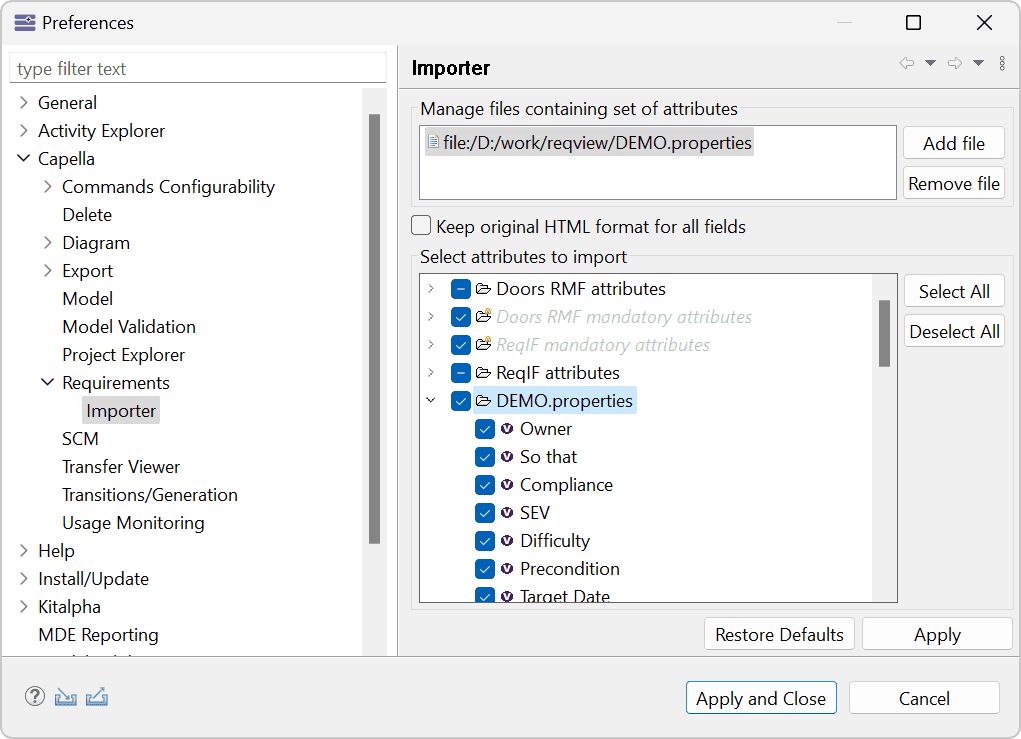Toggle the ReqIF attributes checkbox
The width and height of the screenshot is (1021, 739).
(460, 372)
